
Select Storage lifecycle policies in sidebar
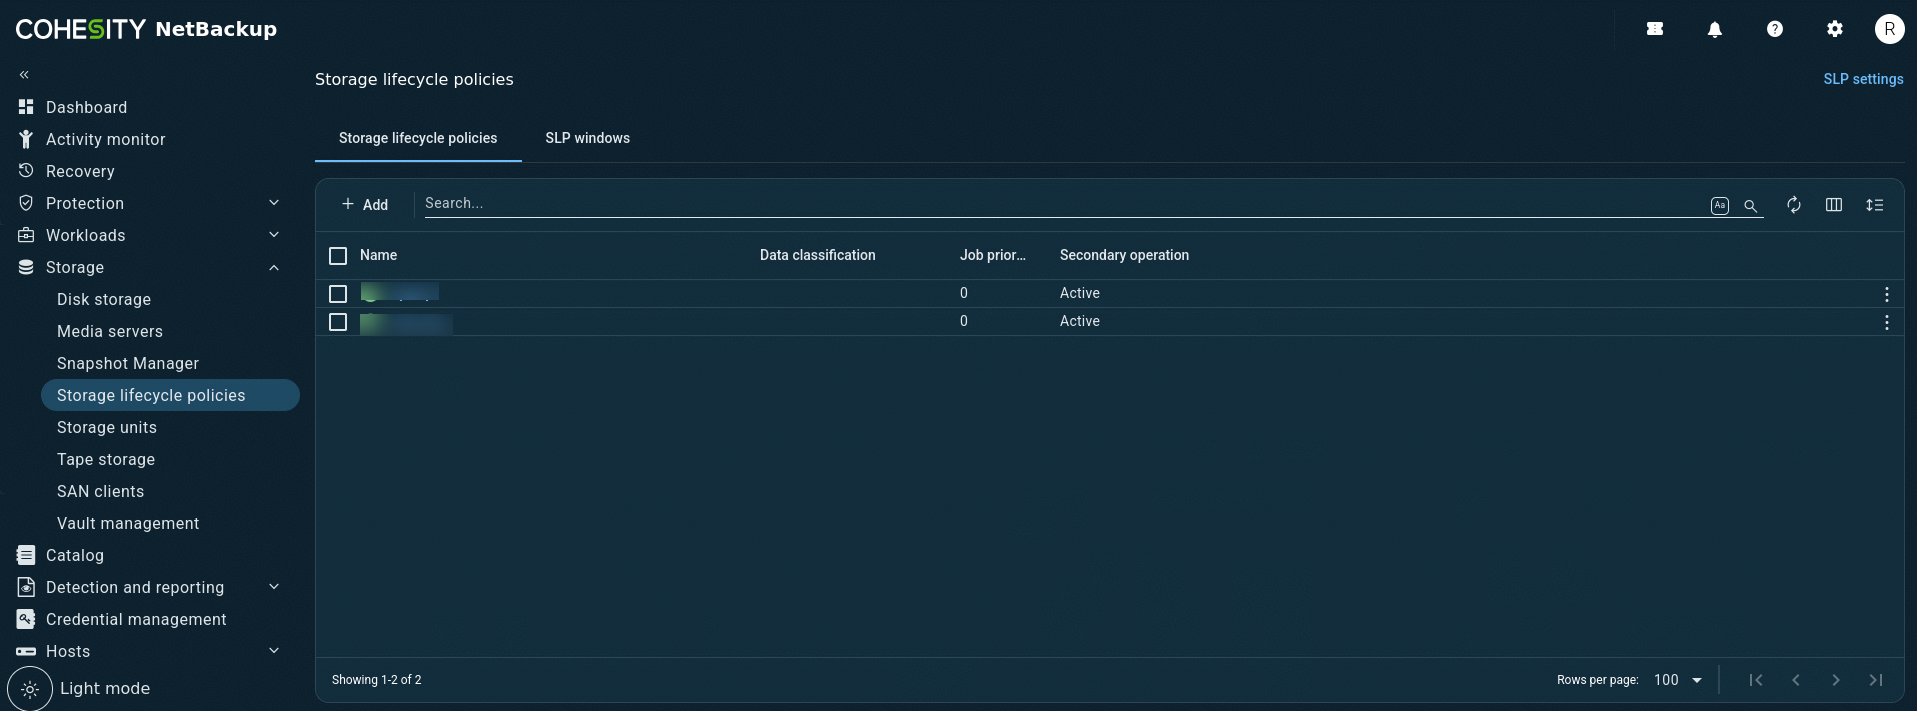(170, 395)
